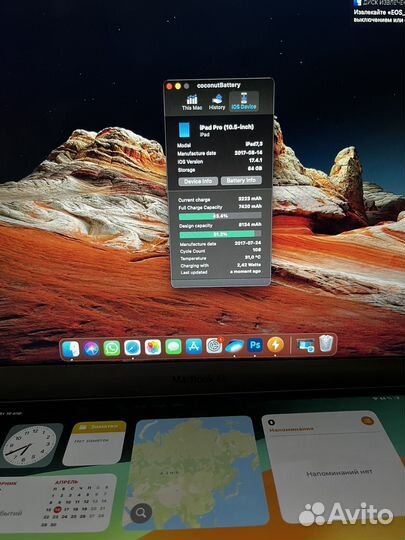Open Finder from the dock

[71, 349]
